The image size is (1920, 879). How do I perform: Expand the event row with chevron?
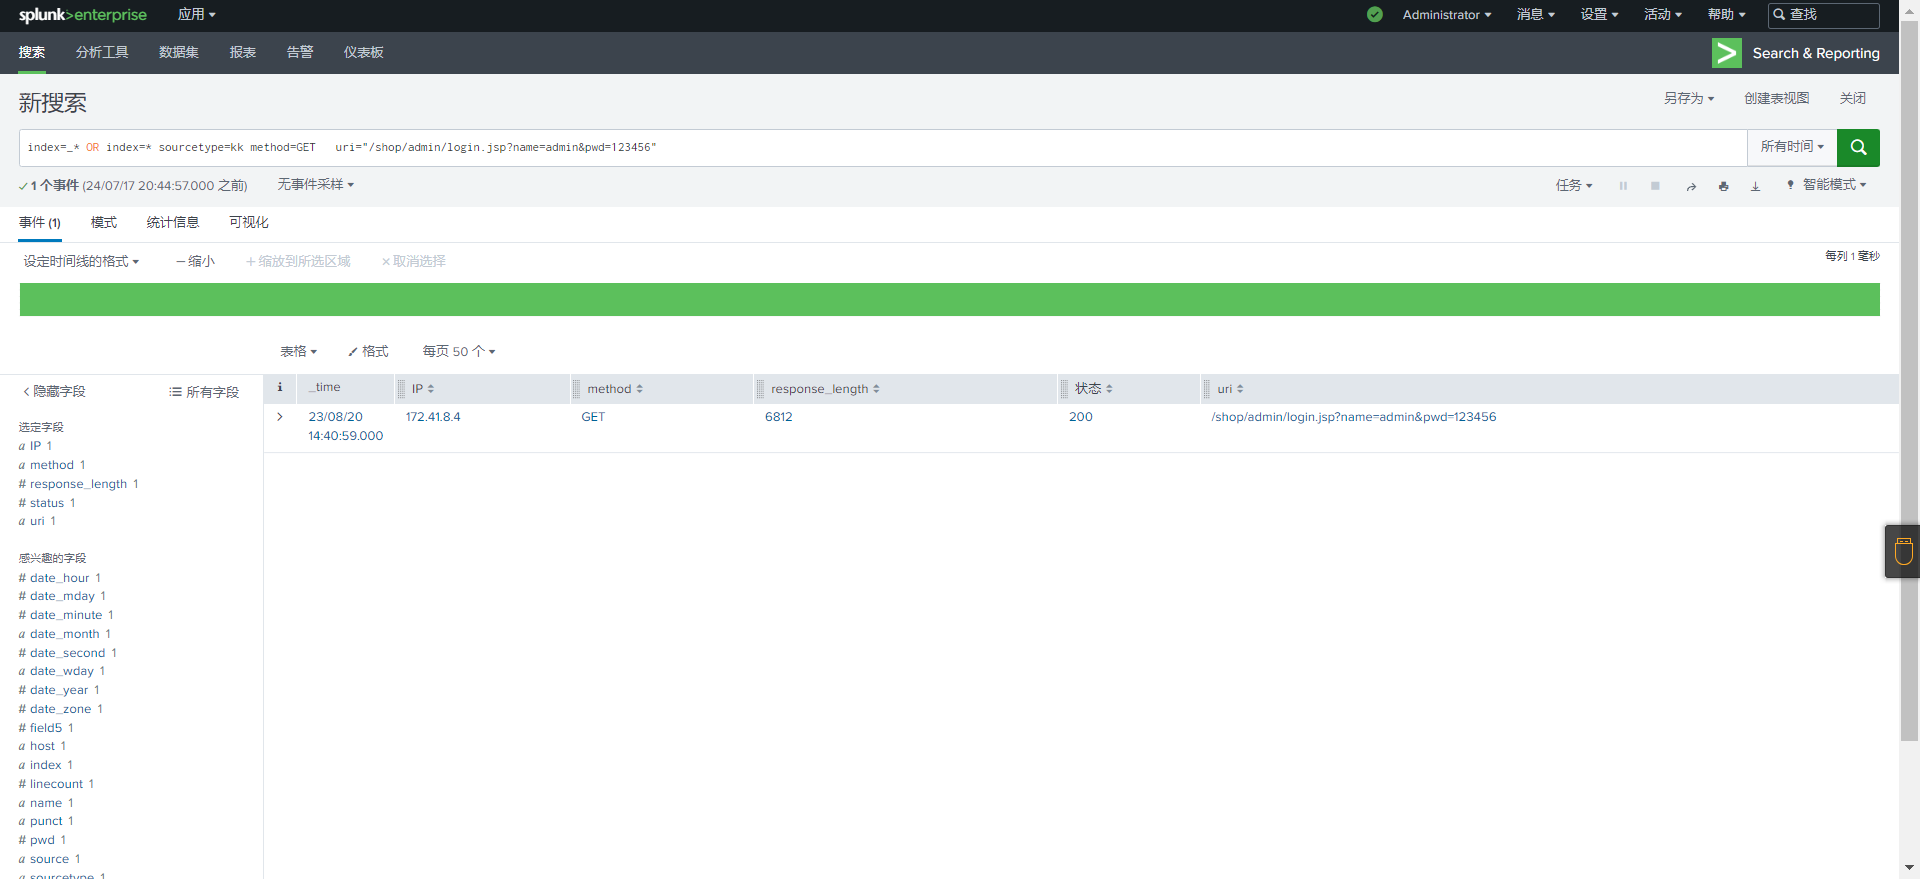(280, 417)
